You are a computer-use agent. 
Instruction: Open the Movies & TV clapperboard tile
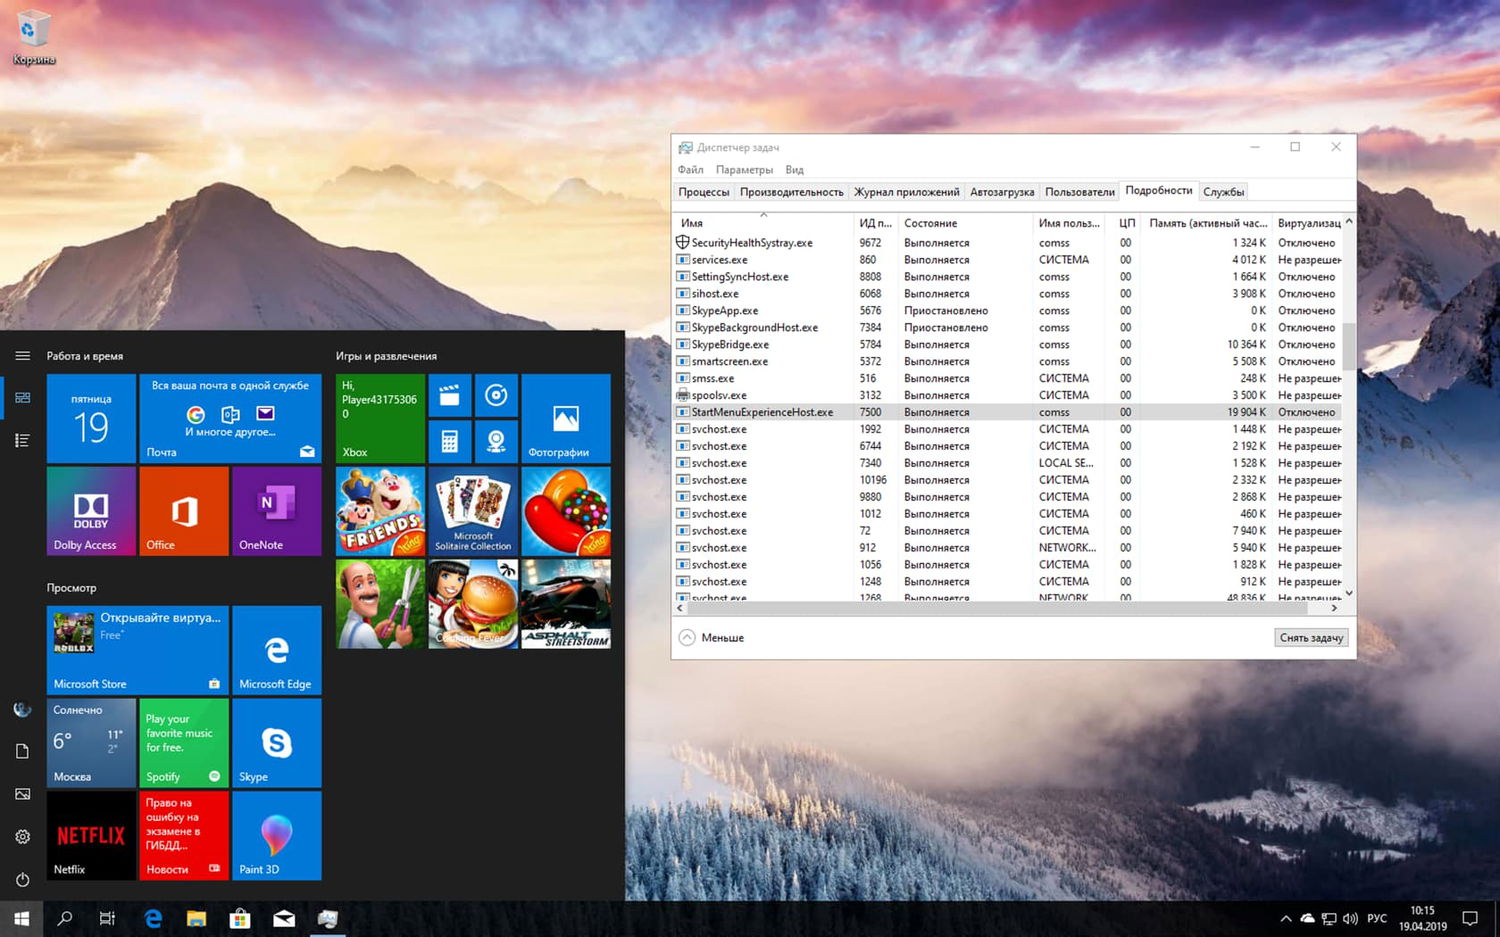(x=450, y=396)
